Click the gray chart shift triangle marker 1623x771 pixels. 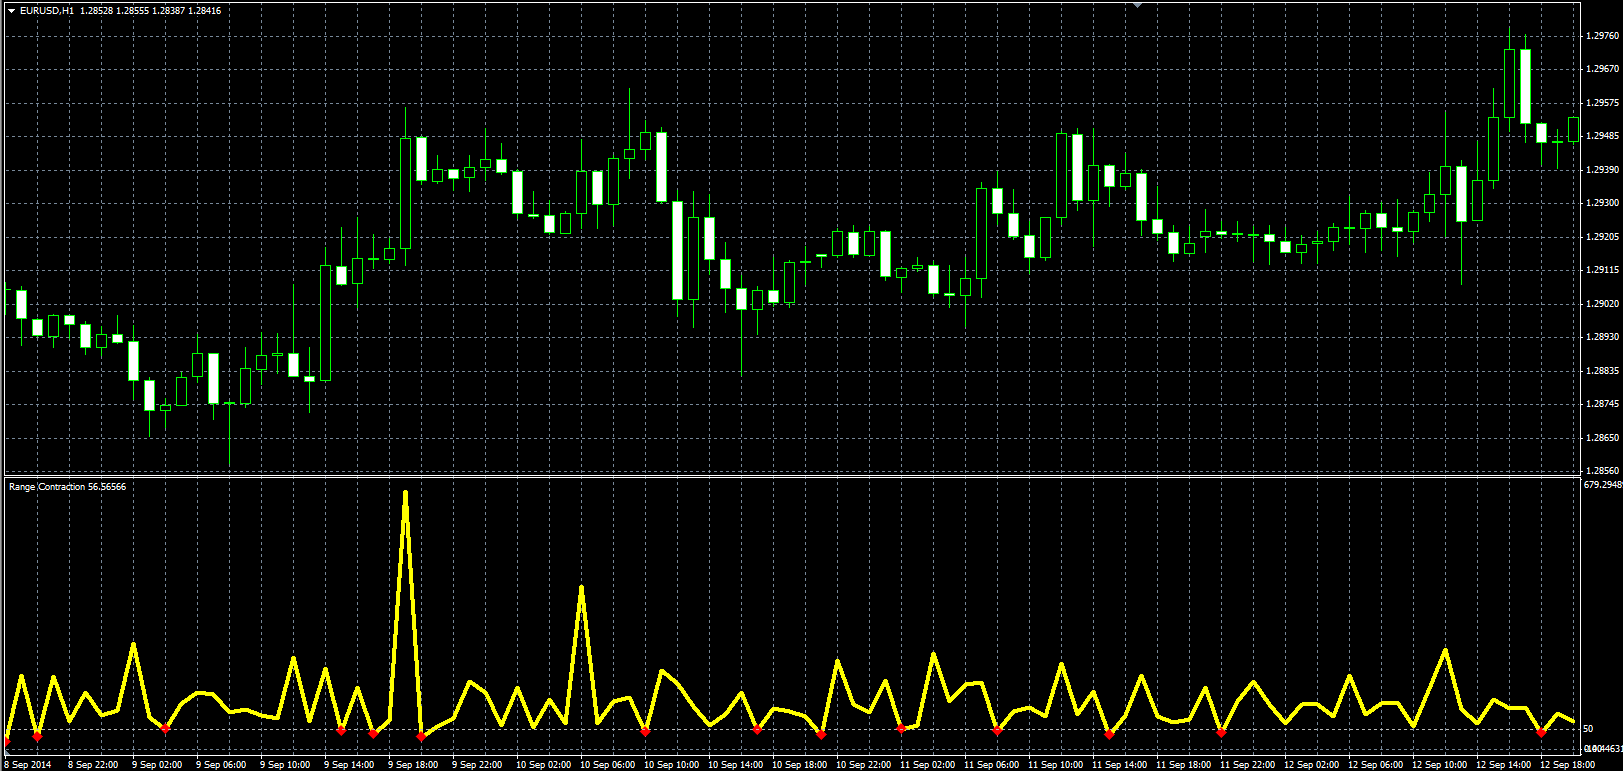[x=1137, y=5]
